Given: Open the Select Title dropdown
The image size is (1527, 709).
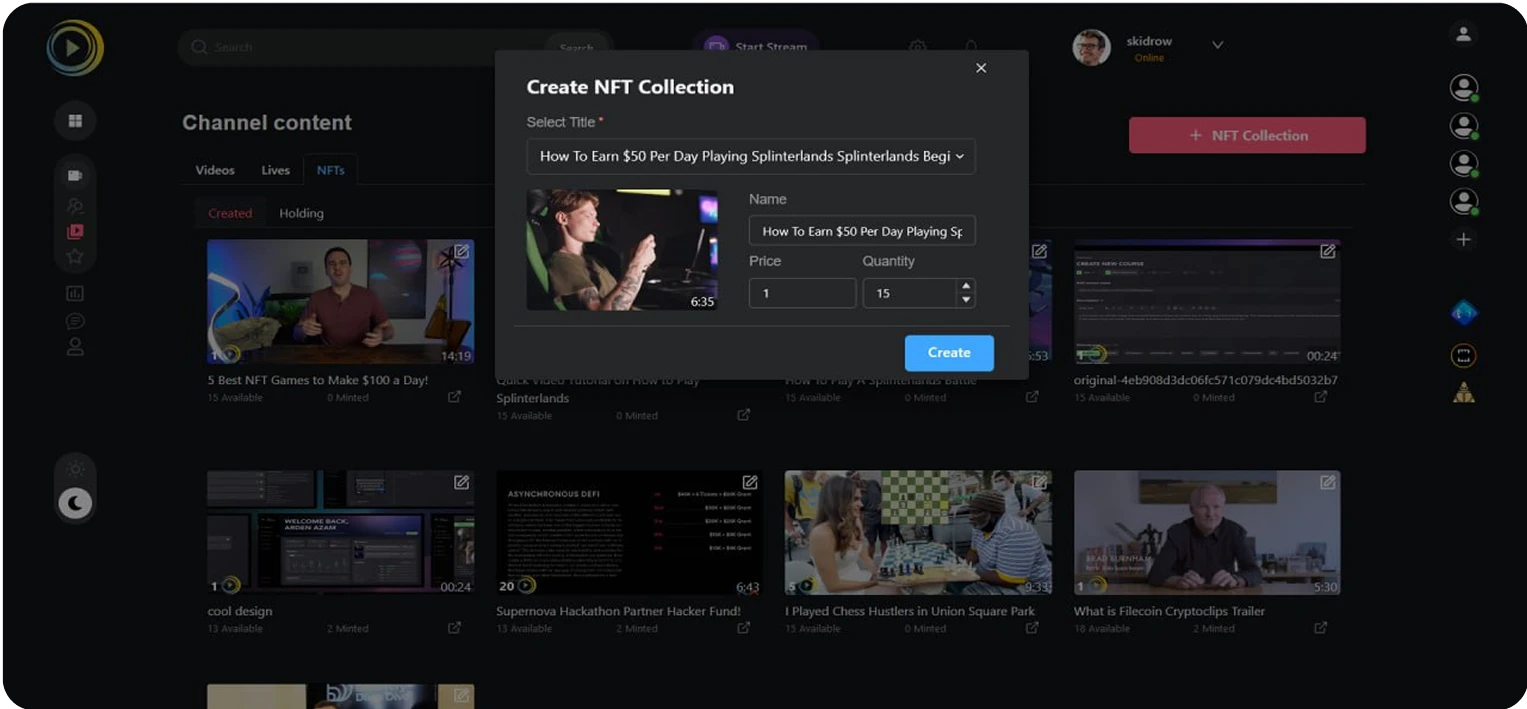Looking at the screenshot, I should coord(751,156).
